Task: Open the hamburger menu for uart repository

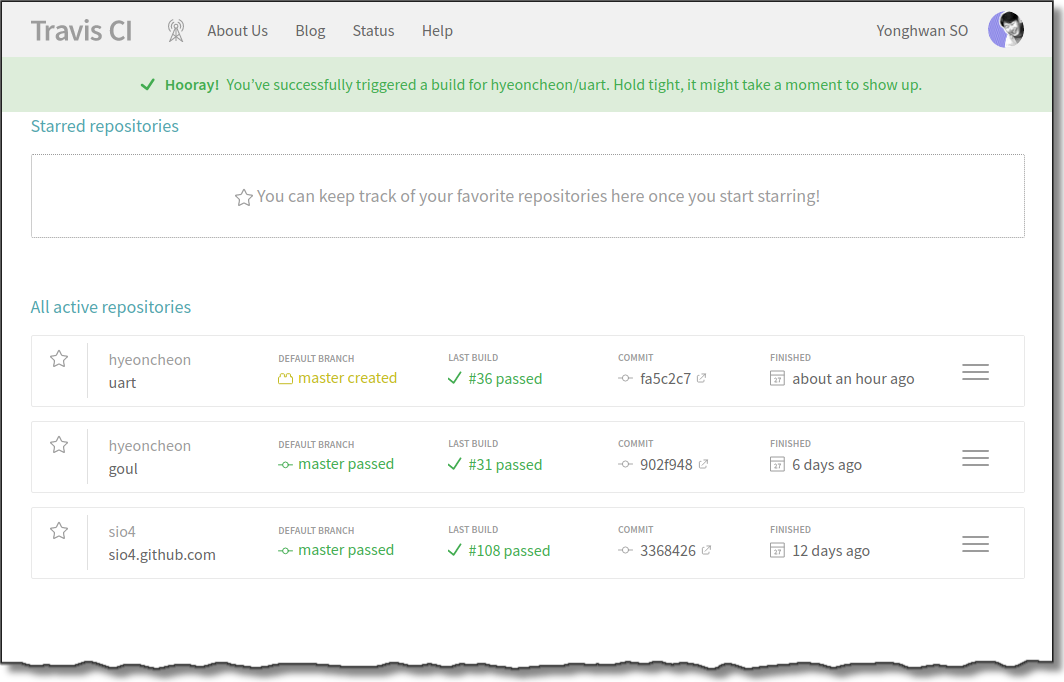Action: (975, 372)
